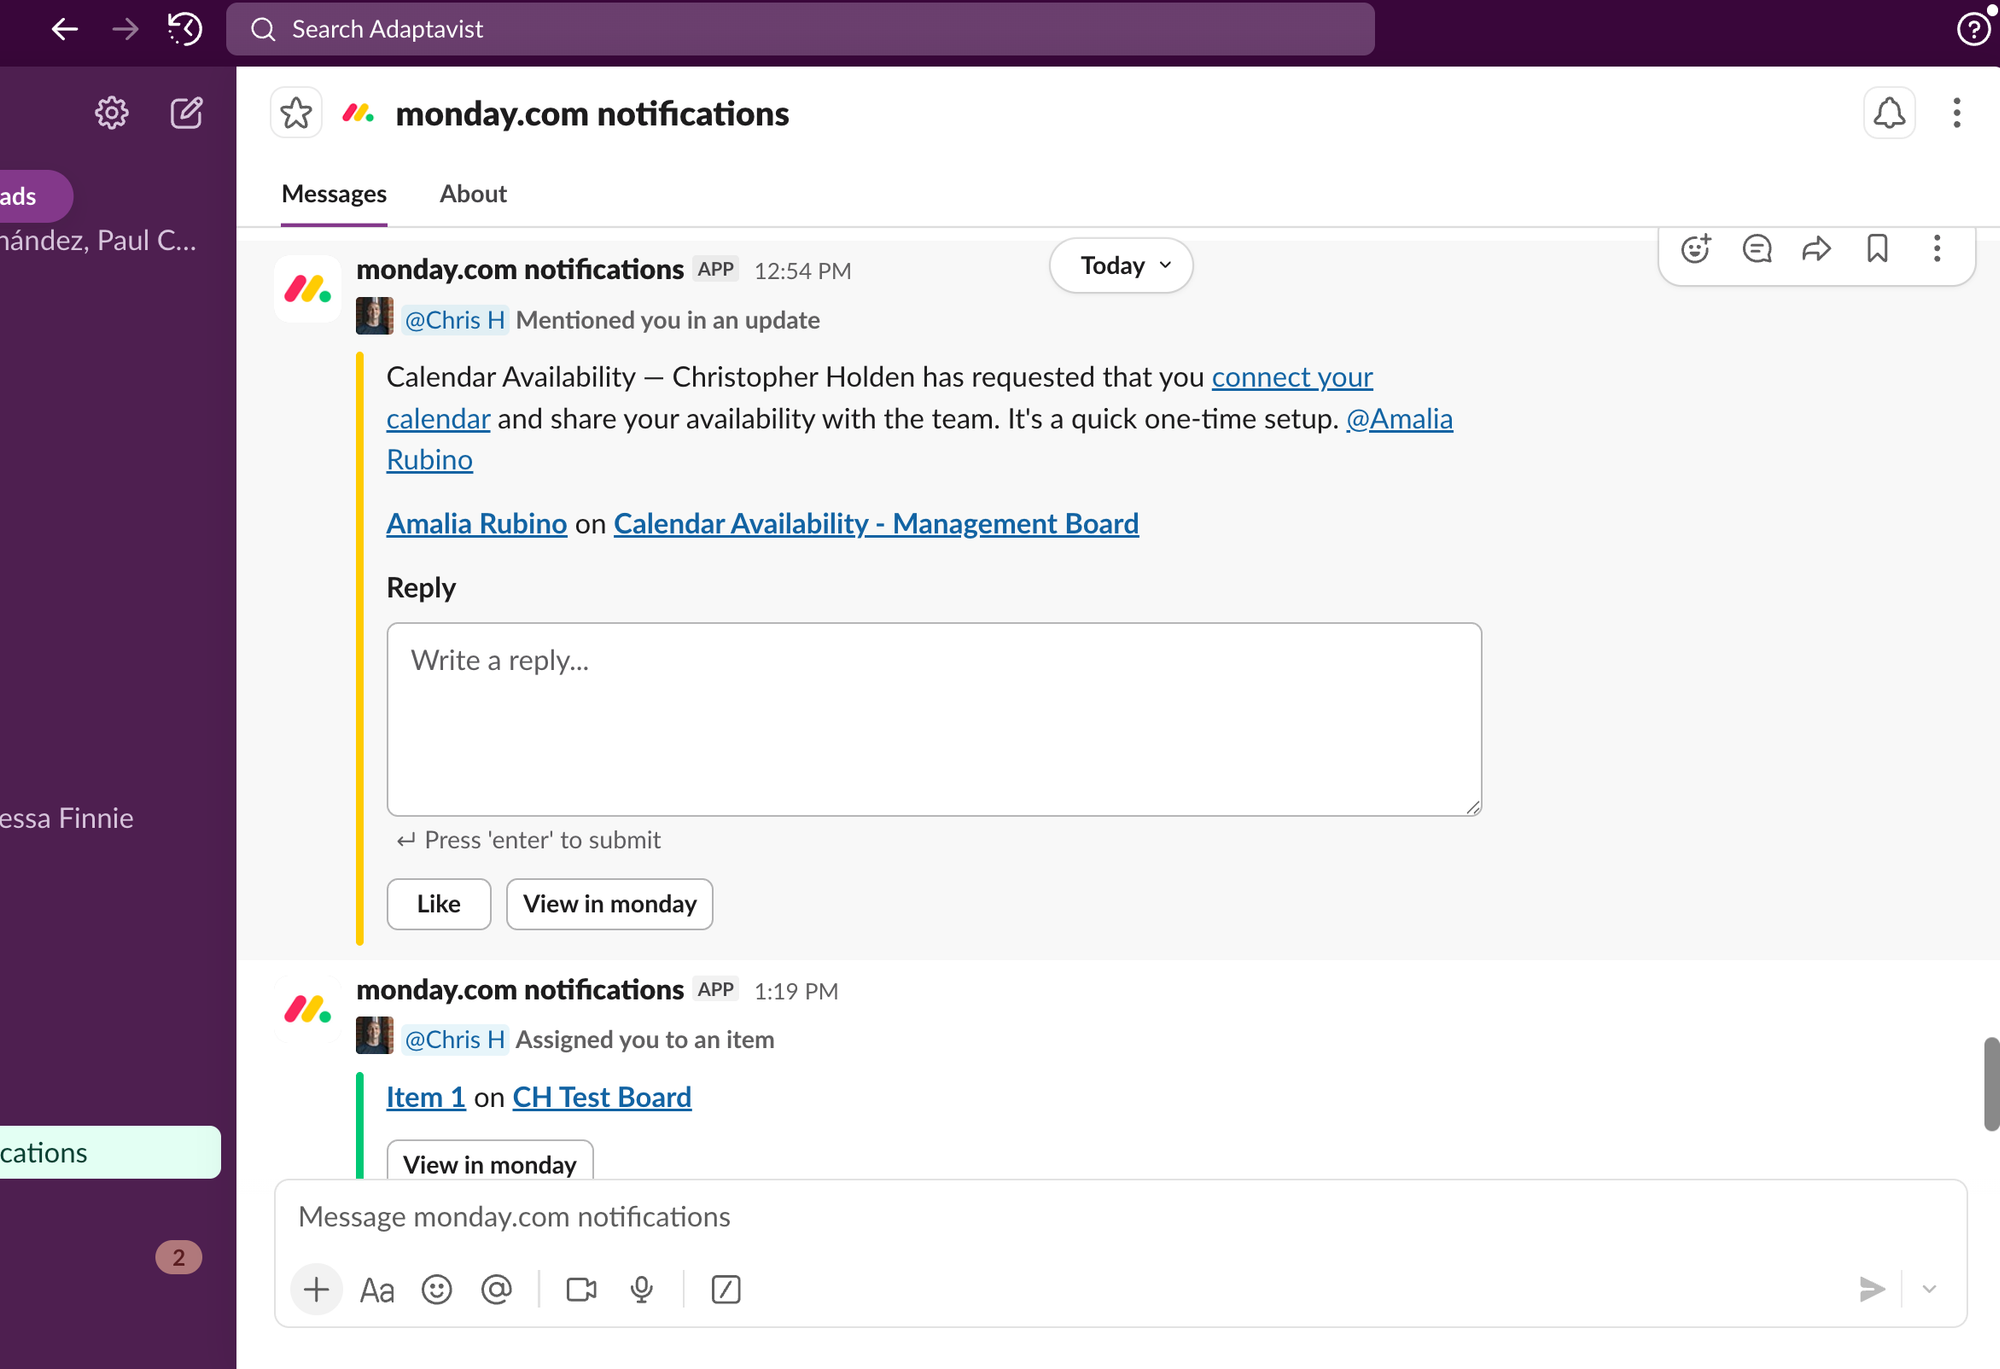The image size is (2000, 1369).
Task: Insert a mention with the @ icon
Action: pos(497,1290)
